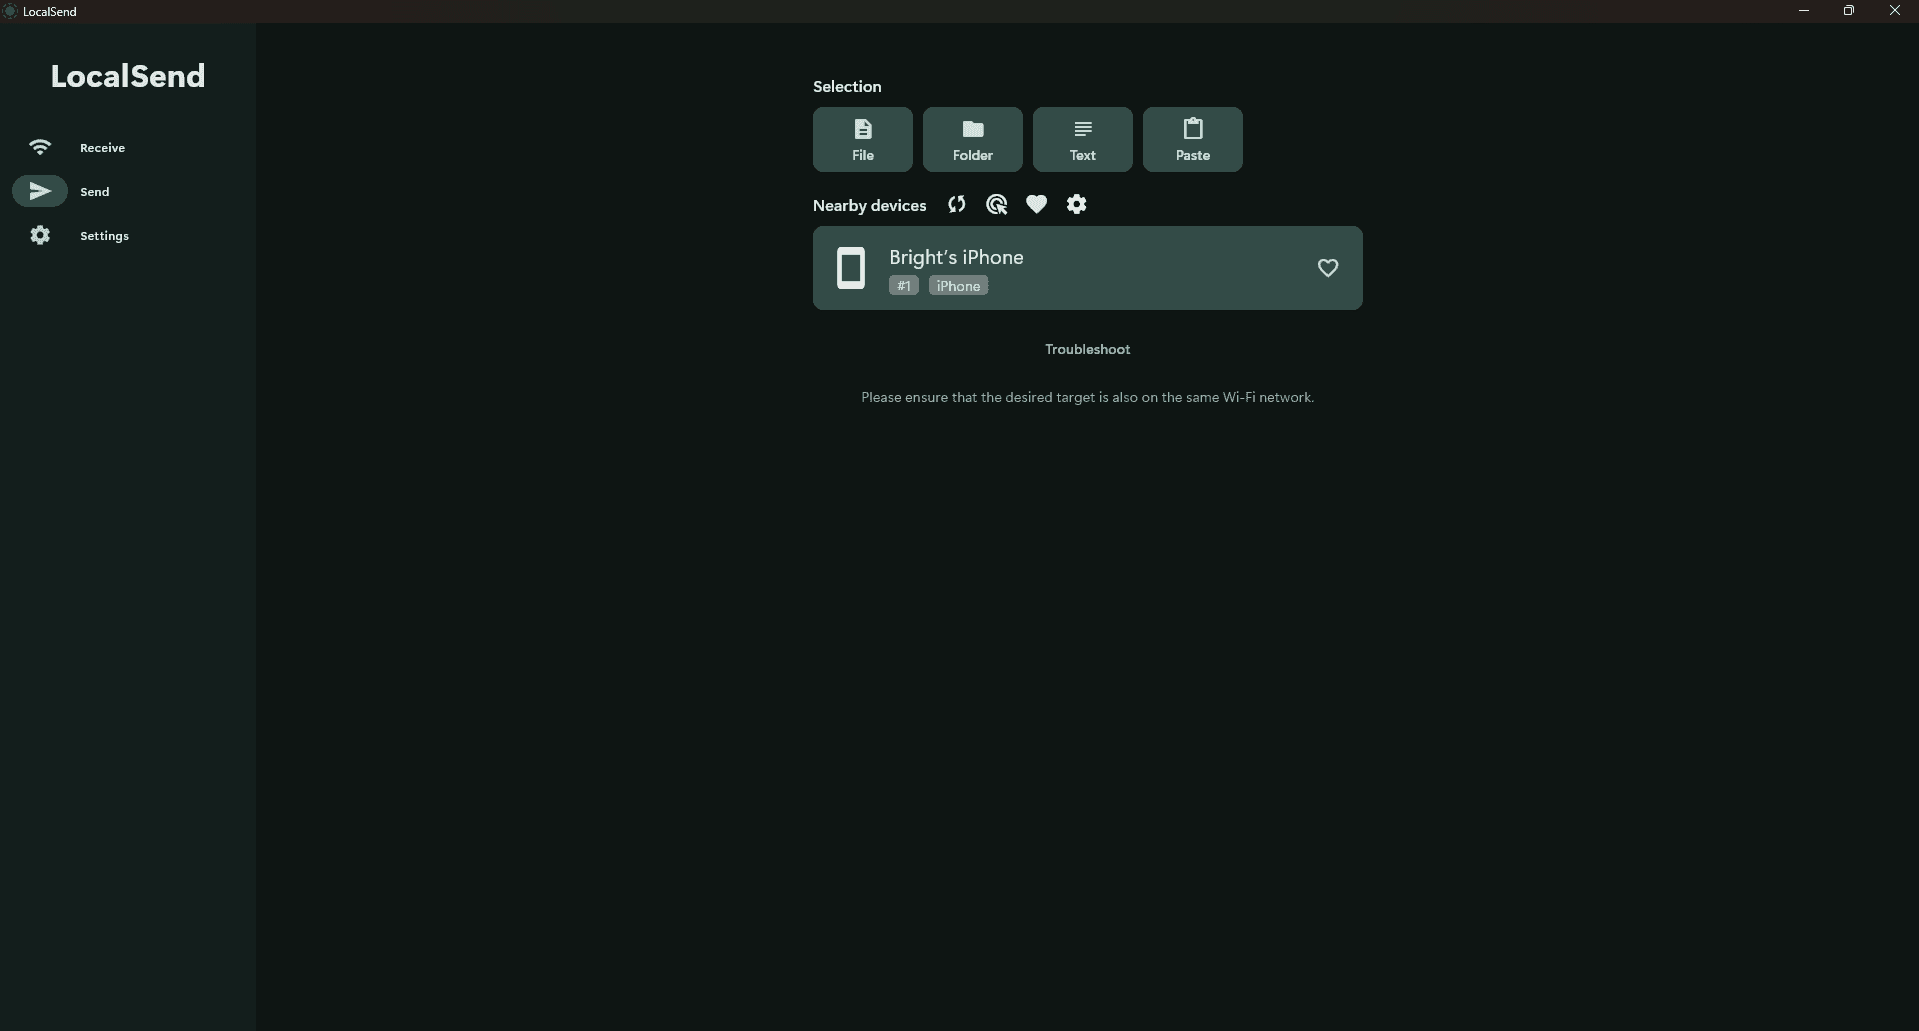Image resolution: width=1919 pixels, height=1031 pixels.
Task: Show favorite devices list
Action: 1036,204
